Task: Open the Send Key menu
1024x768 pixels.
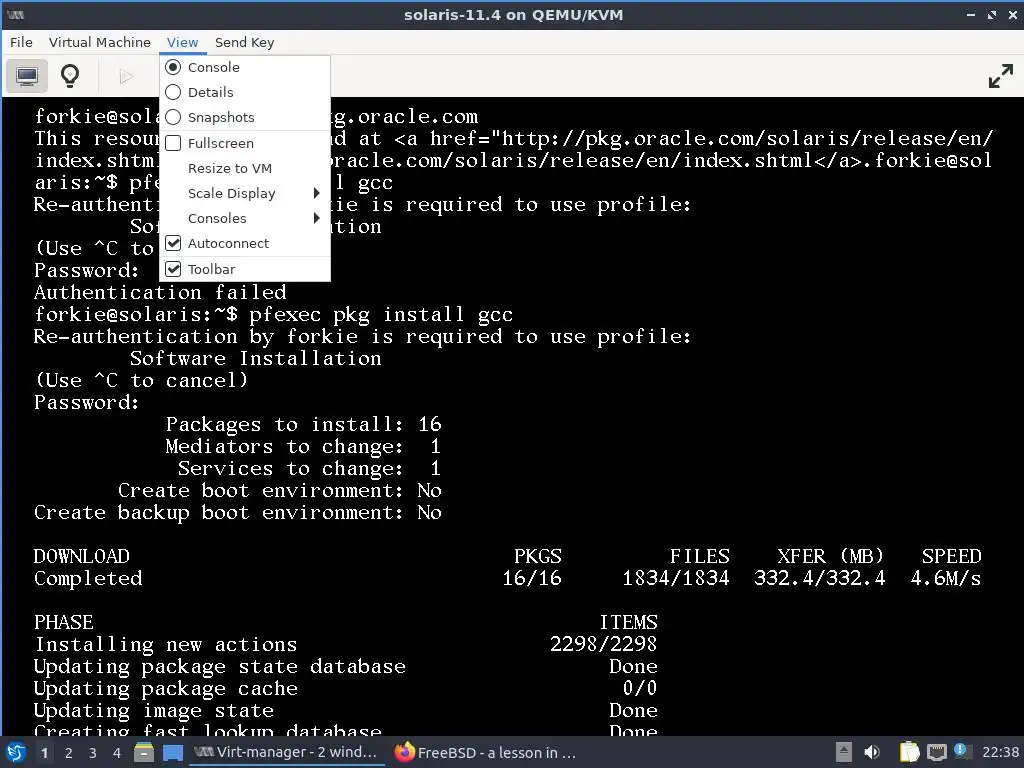Action: click(244, 42)
